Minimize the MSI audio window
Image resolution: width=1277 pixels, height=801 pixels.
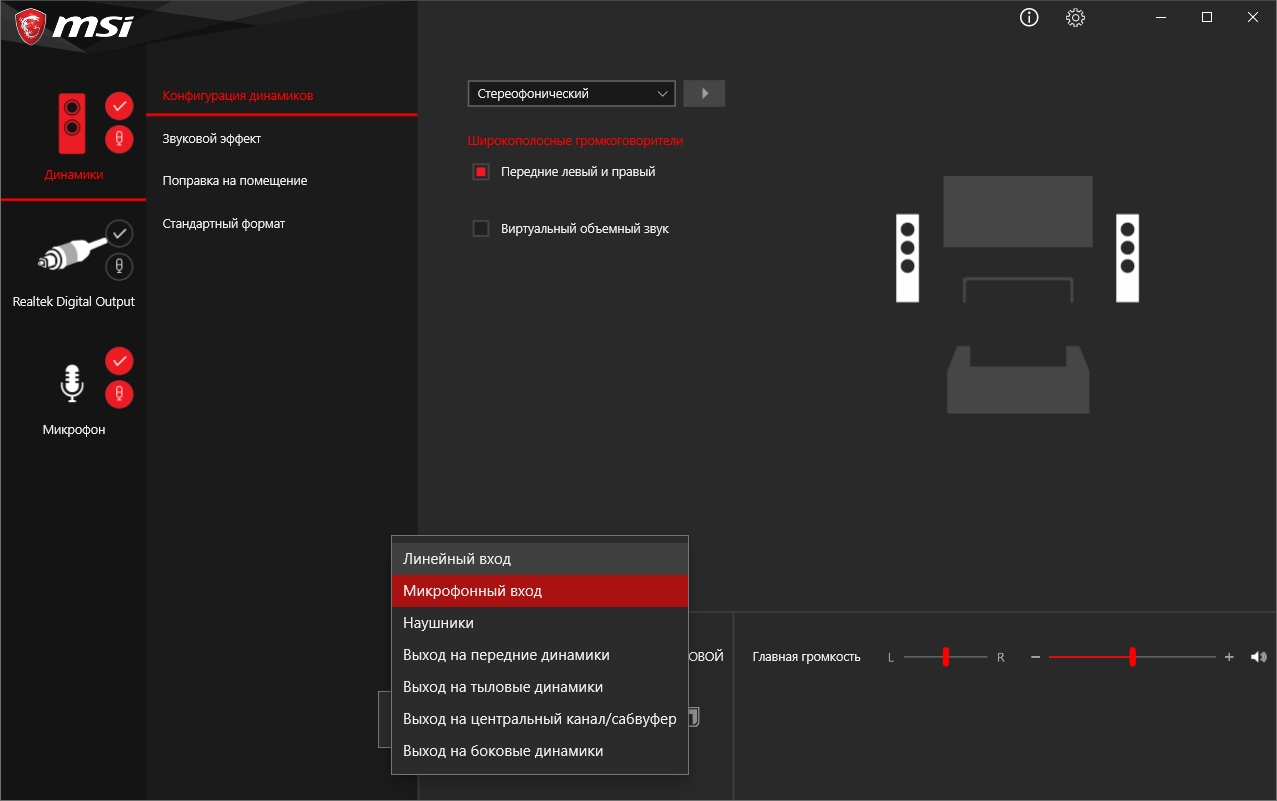pyautogui.click(x=1161, y=17)
